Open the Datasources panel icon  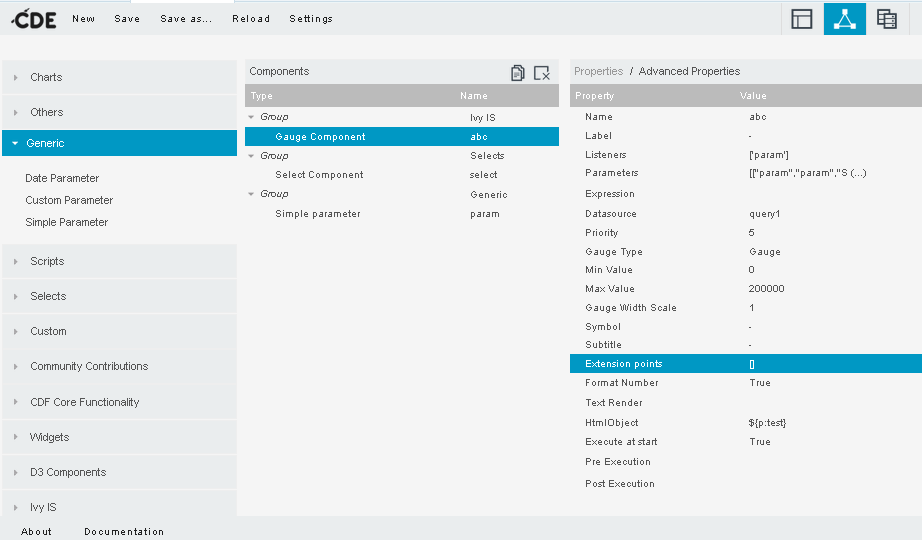[x=887, y=19]
